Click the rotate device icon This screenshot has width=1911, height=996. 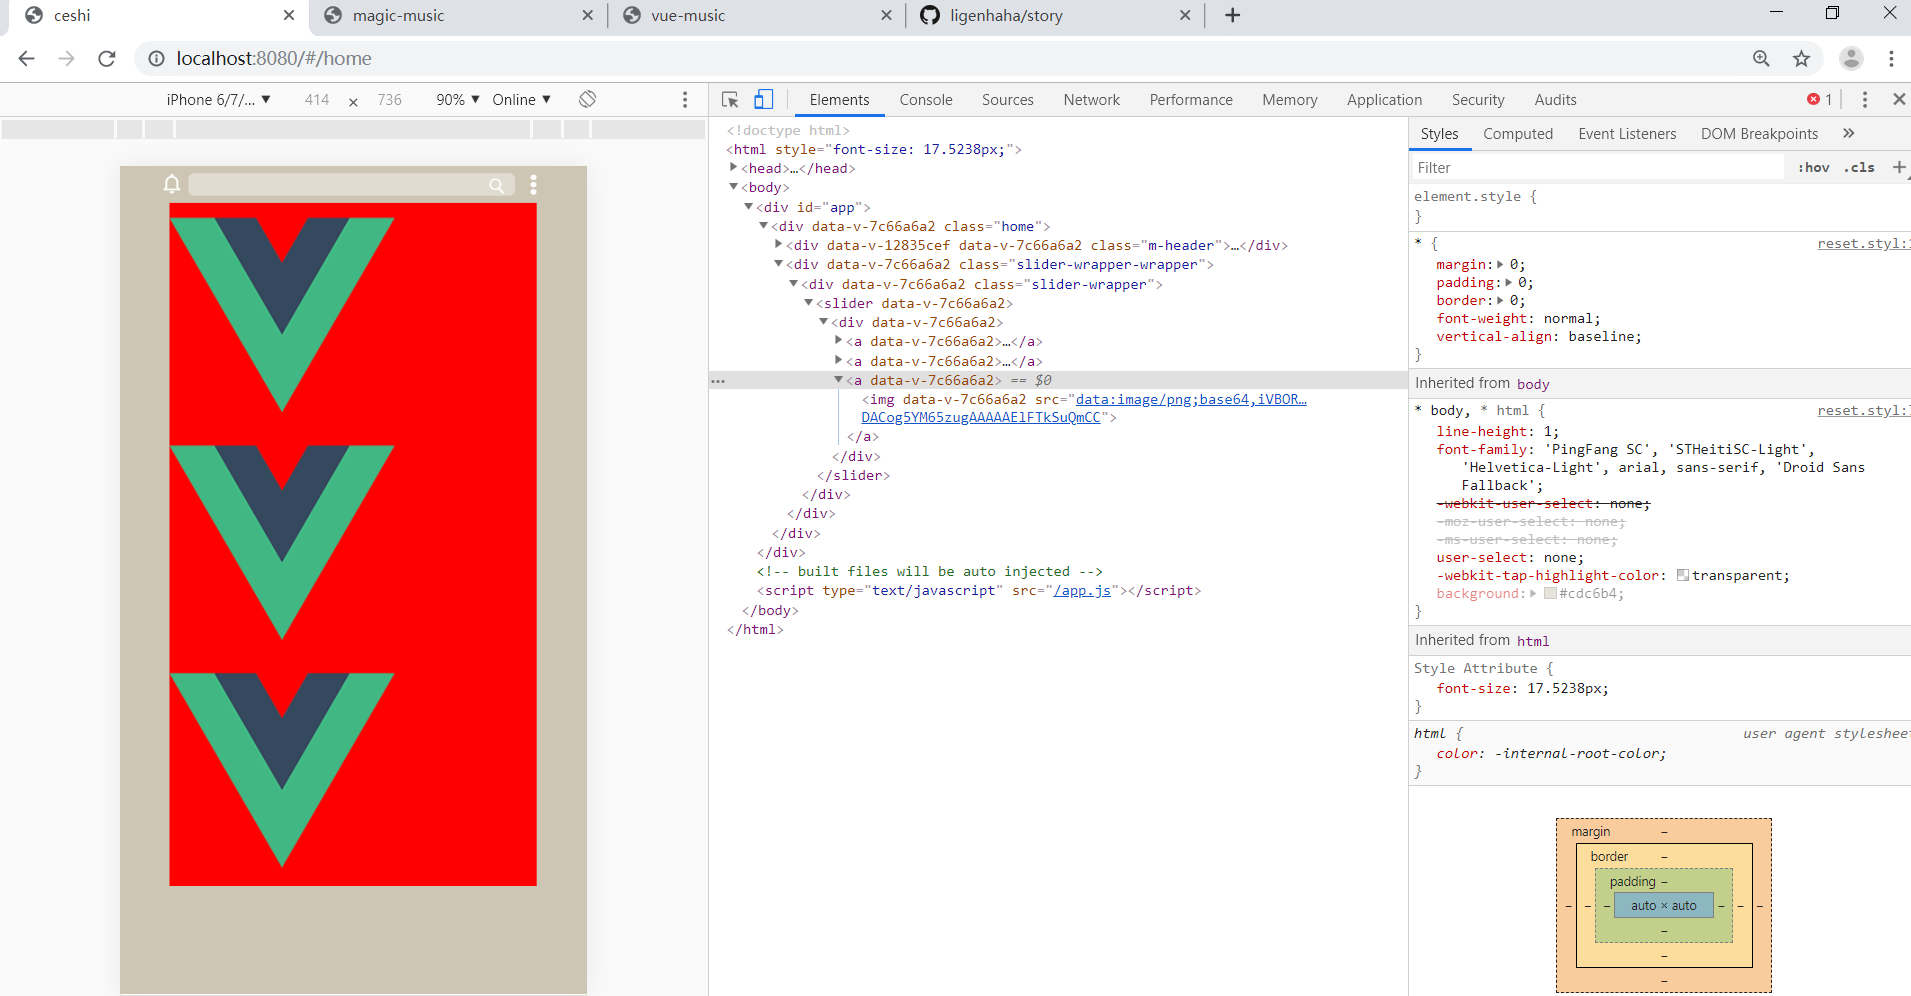click(x=587, y=99)
